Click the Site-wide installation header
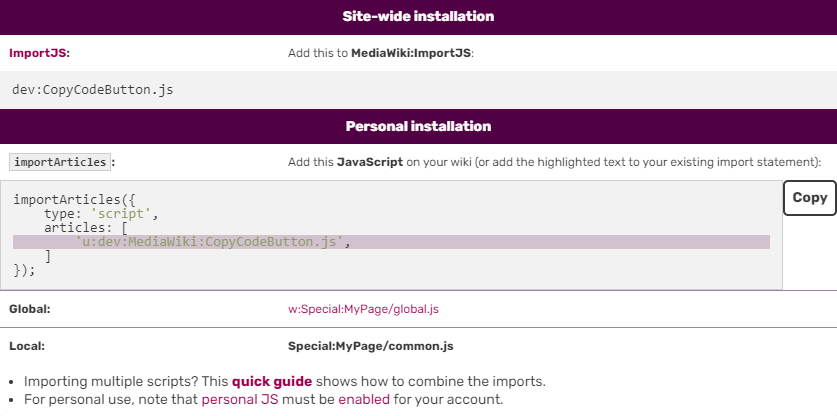This screenshot has width=837, height=416. [418, 17]
